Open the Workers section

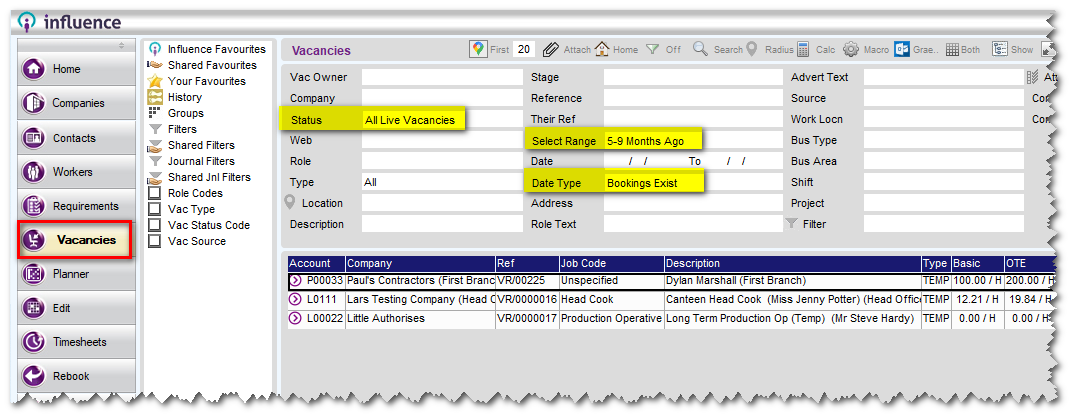76,172
